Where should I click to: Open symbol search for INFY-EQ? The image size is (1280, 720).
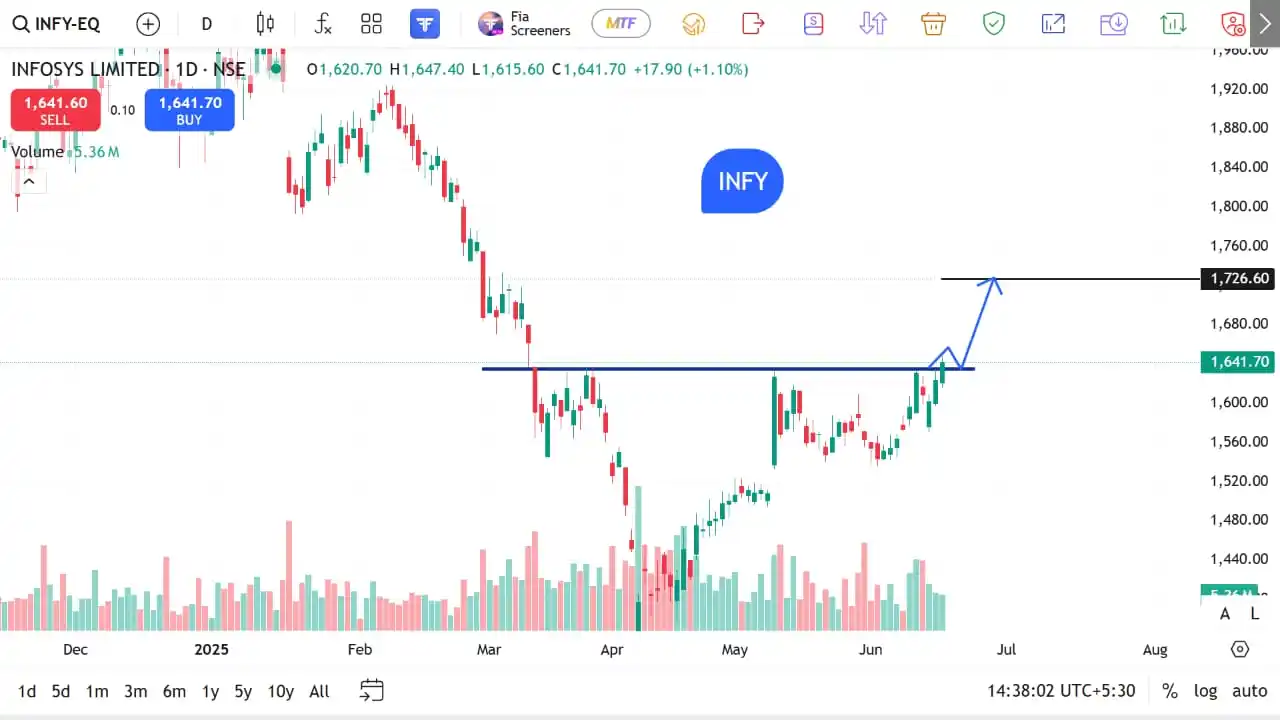point(58,24)
